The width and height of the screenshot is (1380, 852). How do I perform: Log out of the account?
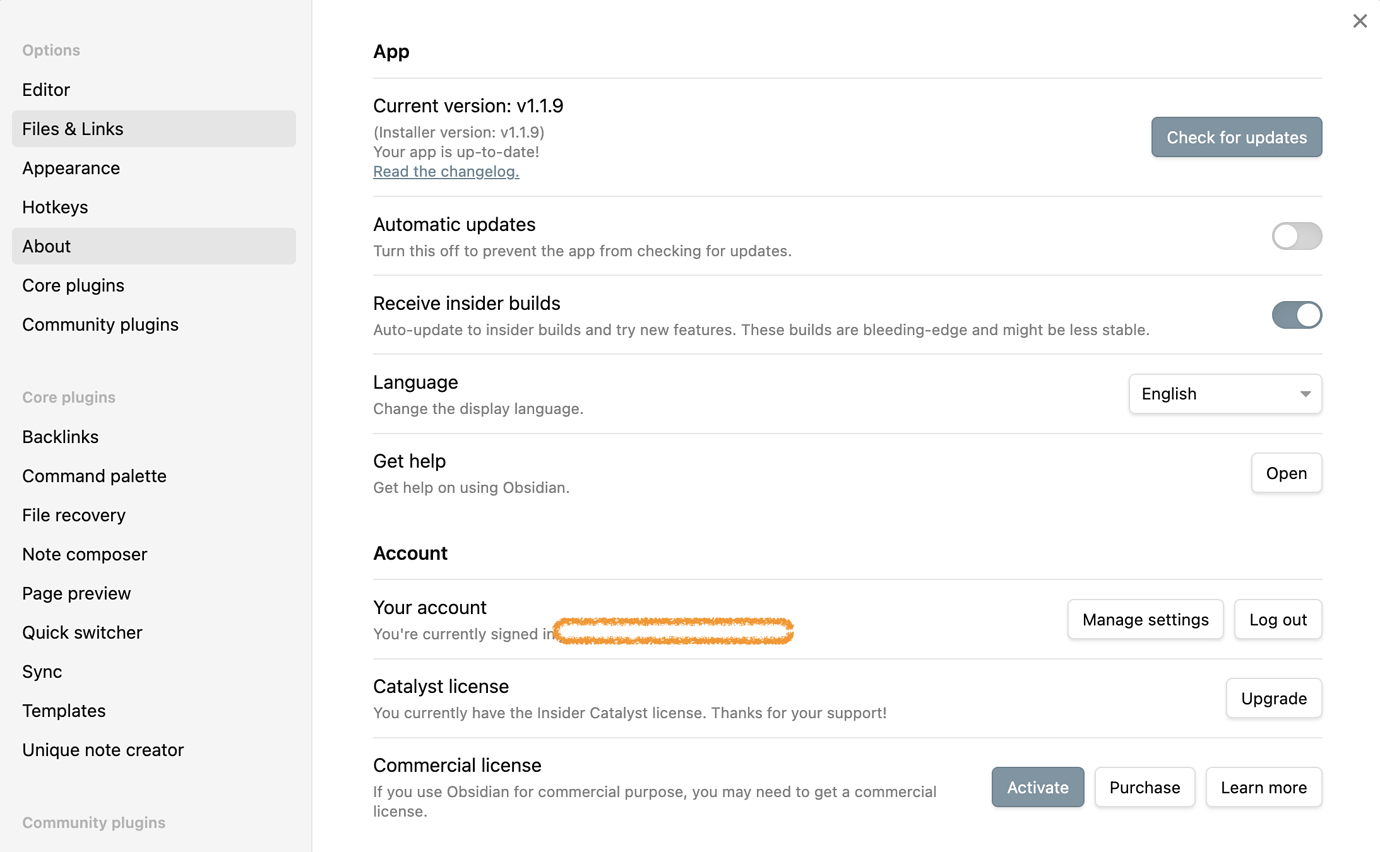(x=1277, y=620)
